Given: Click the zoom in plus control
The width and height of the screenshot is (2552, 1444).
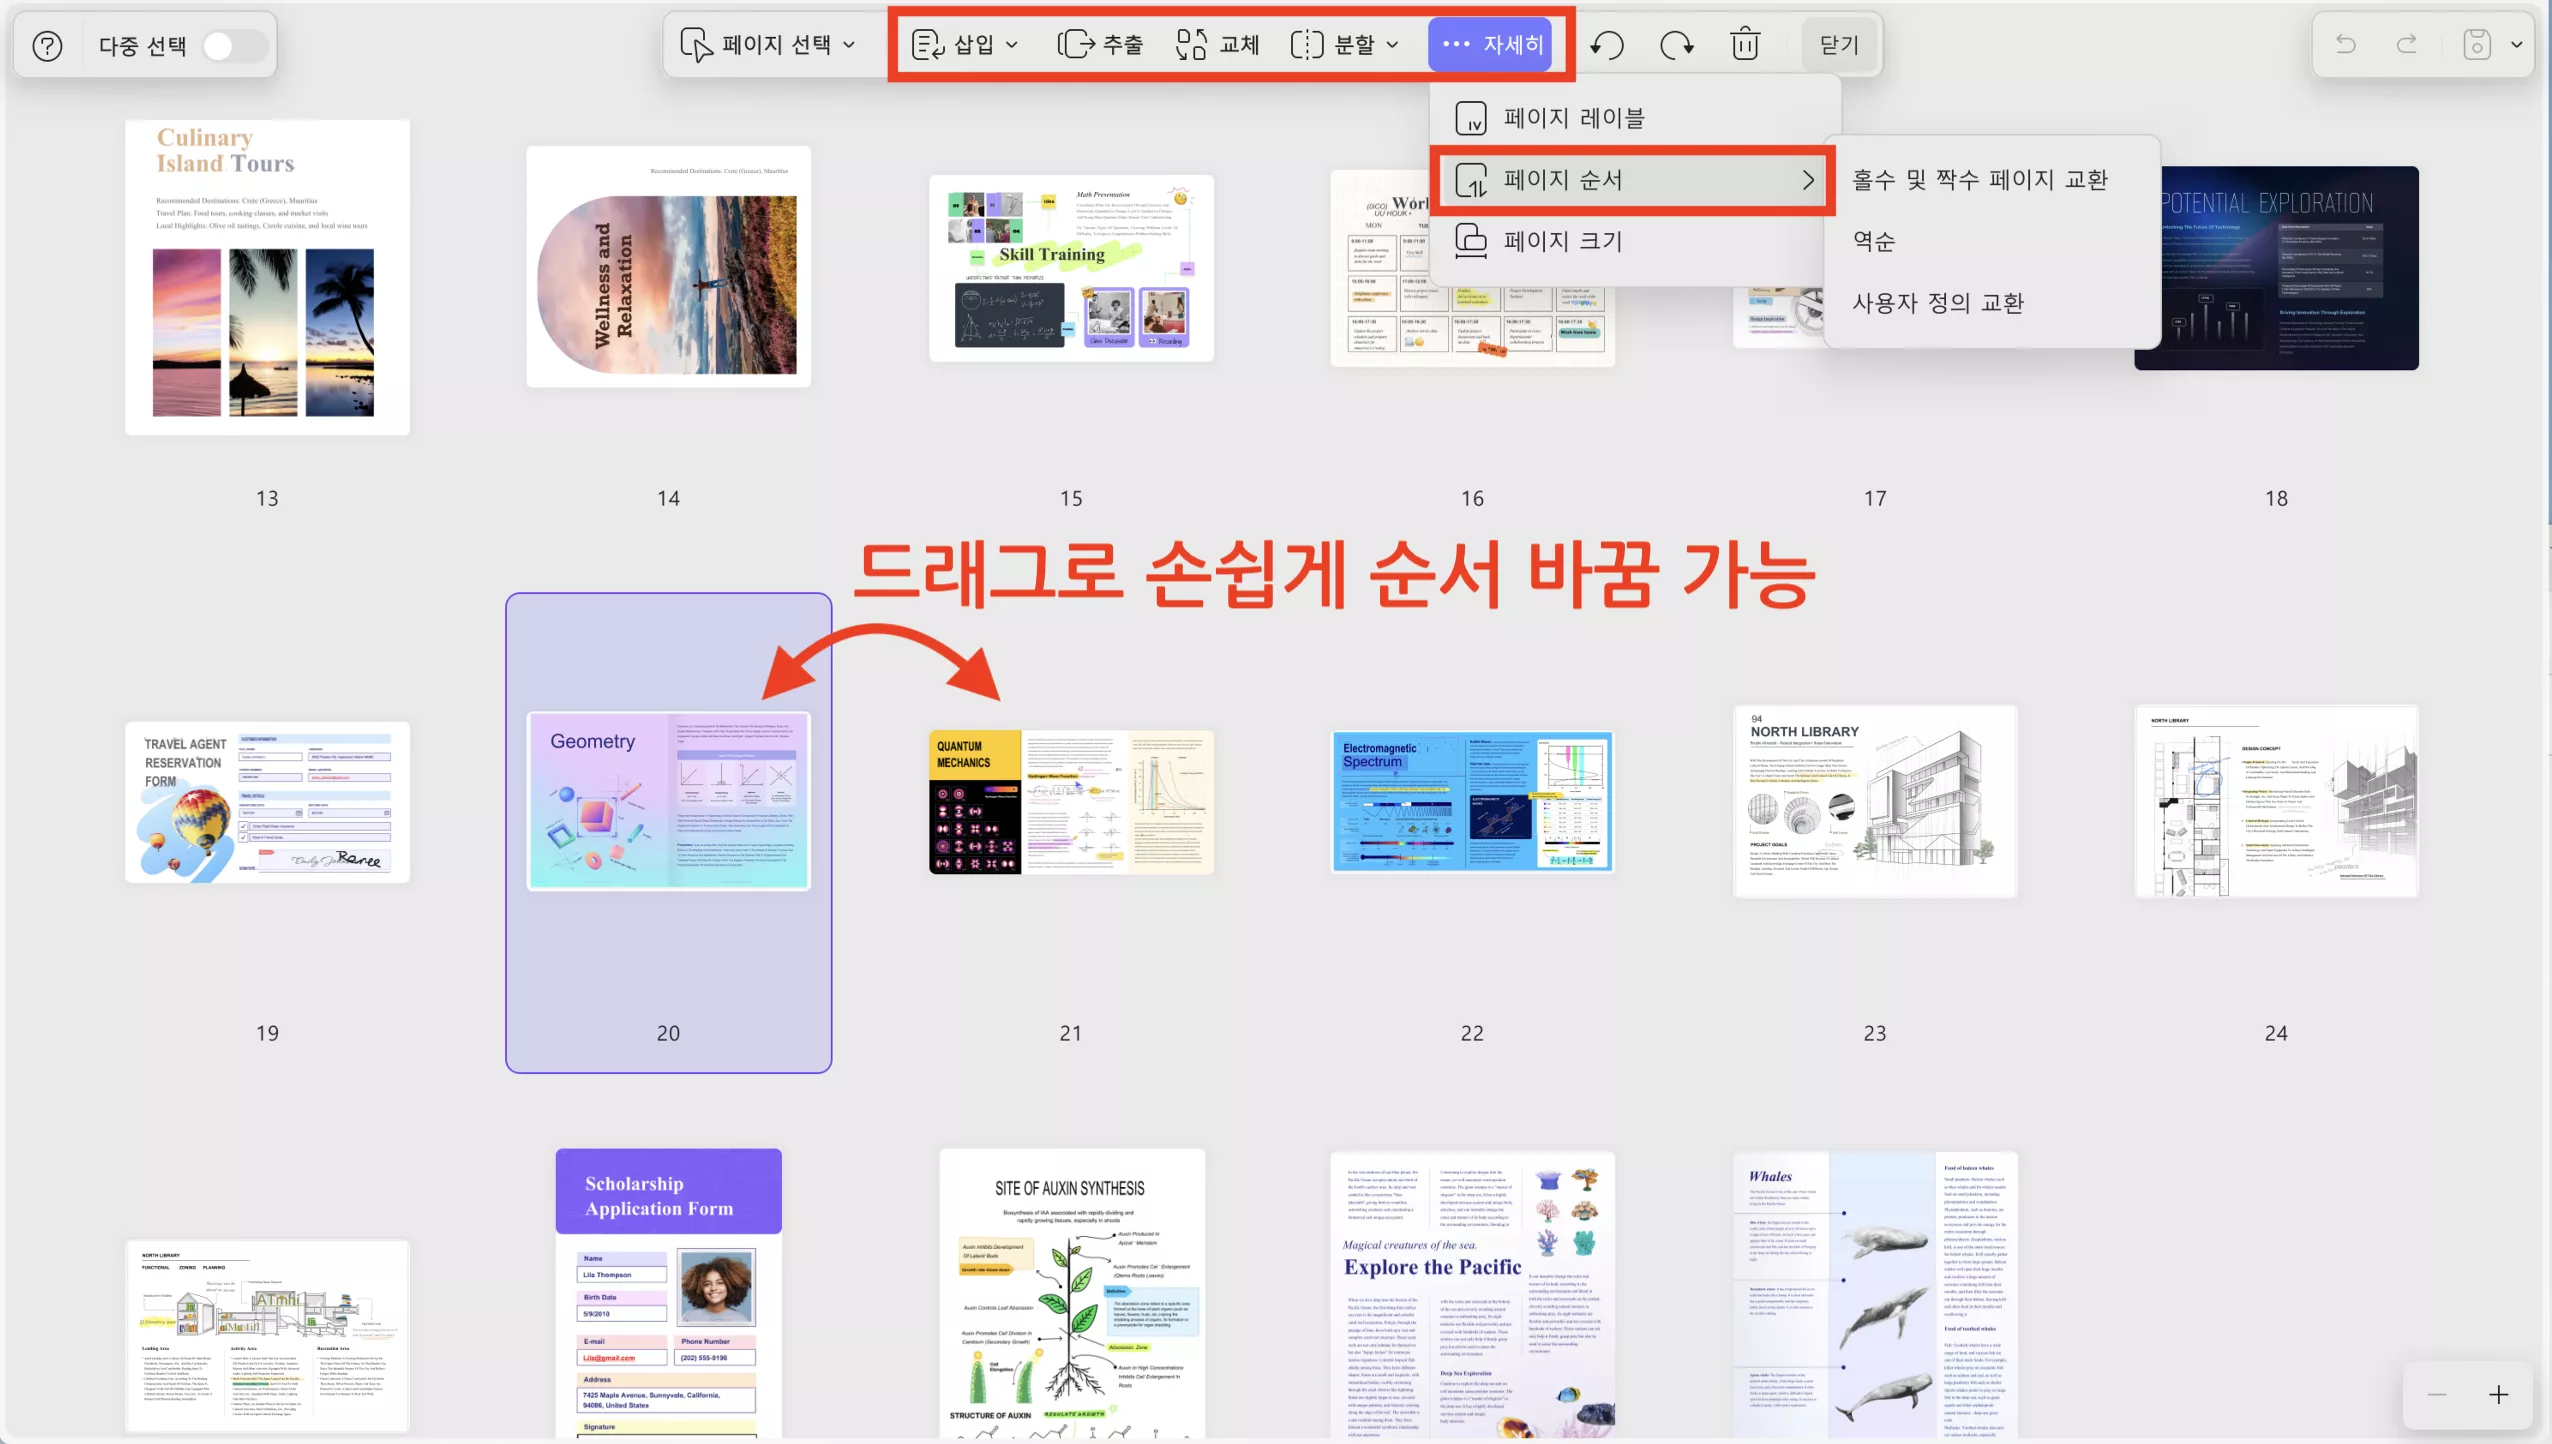Looking at the screenshot, I should [2501, 1394].
